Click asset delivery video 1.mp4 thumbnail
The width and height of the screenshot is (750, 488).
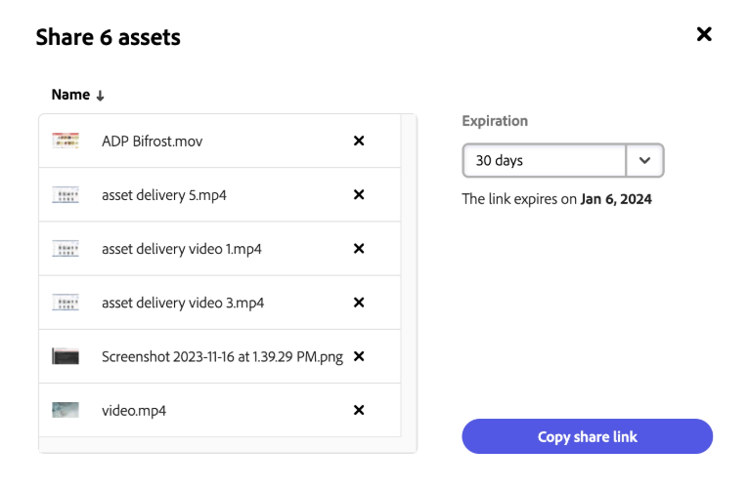tap(66, 249)
